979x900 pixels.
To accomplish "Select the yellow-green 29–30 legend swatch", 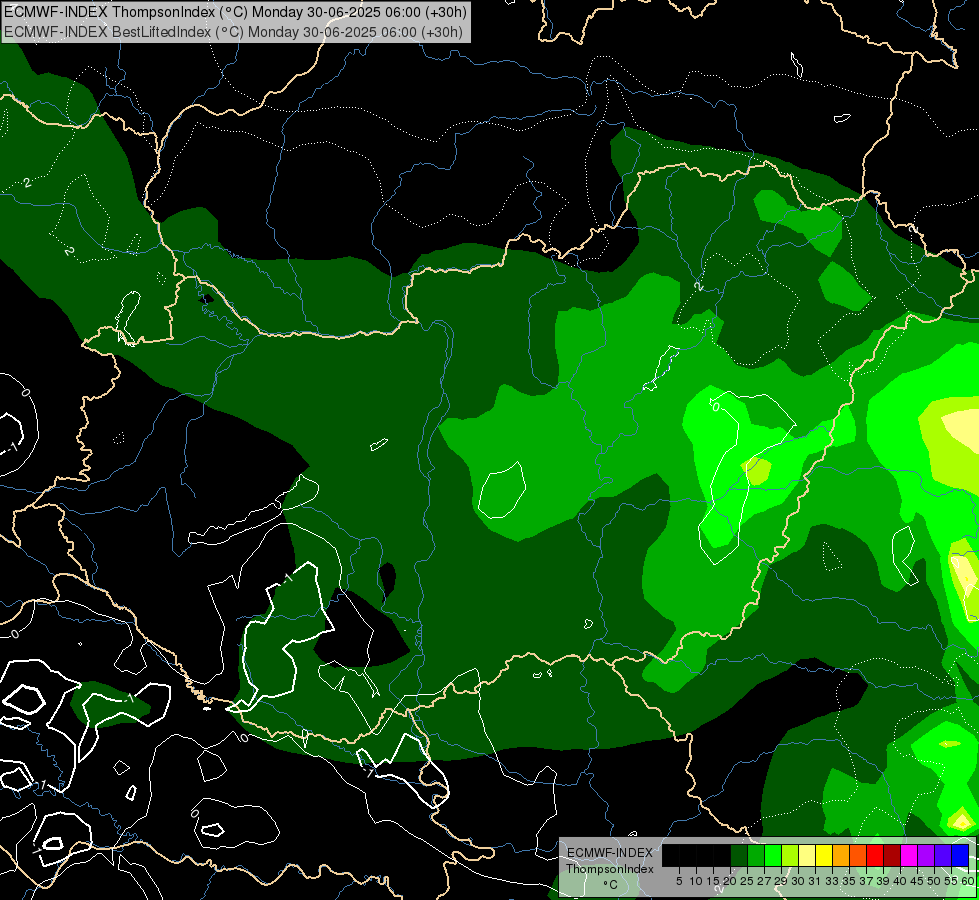I will click(790, 856).
